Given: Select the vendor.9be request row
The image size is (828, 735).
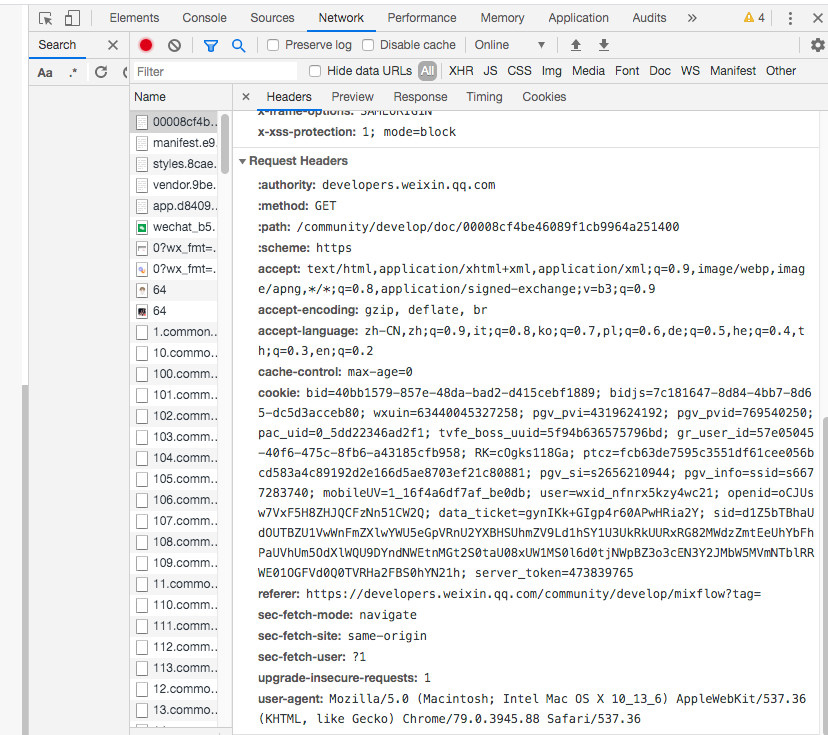Looking at the screenshot, I should (x=174, y=185).
